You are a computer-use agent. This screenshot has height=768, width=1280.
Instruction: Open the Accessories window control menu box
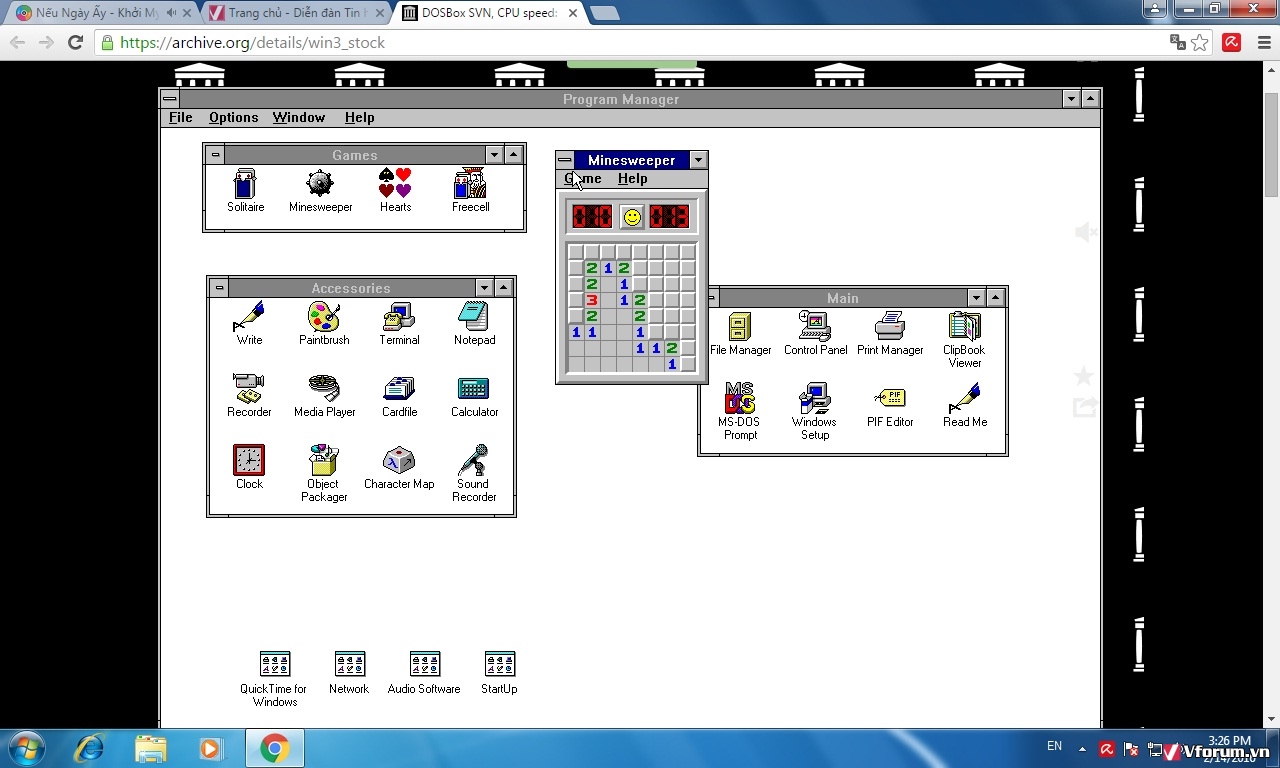pyautogui.click(x=219, y=288)
